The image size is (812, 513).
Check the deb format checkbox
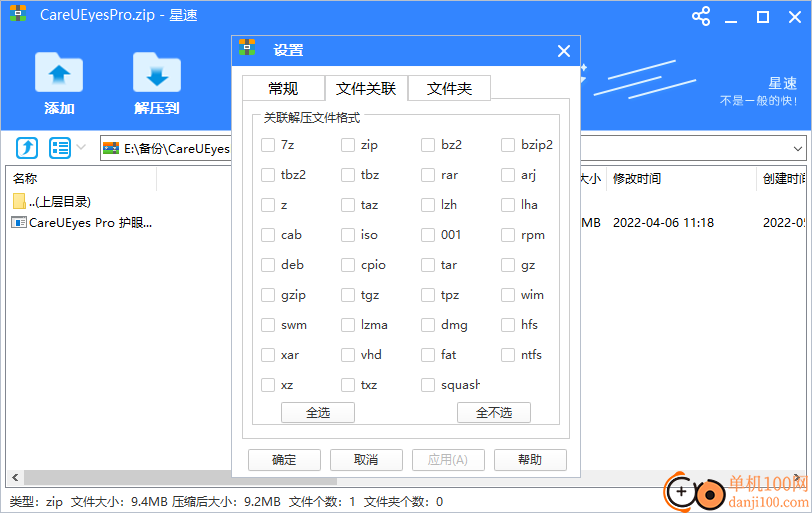coord(268,265)
